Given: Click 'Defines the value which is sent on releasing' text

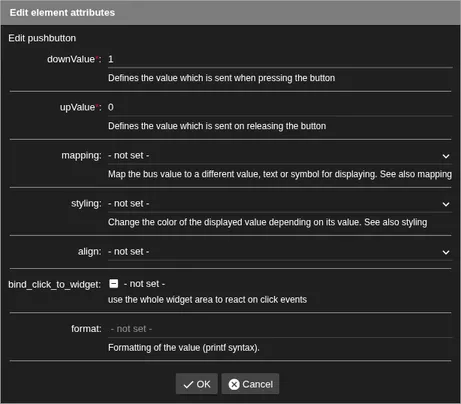Looking at the screenshot, I should (x=217, y=126).
